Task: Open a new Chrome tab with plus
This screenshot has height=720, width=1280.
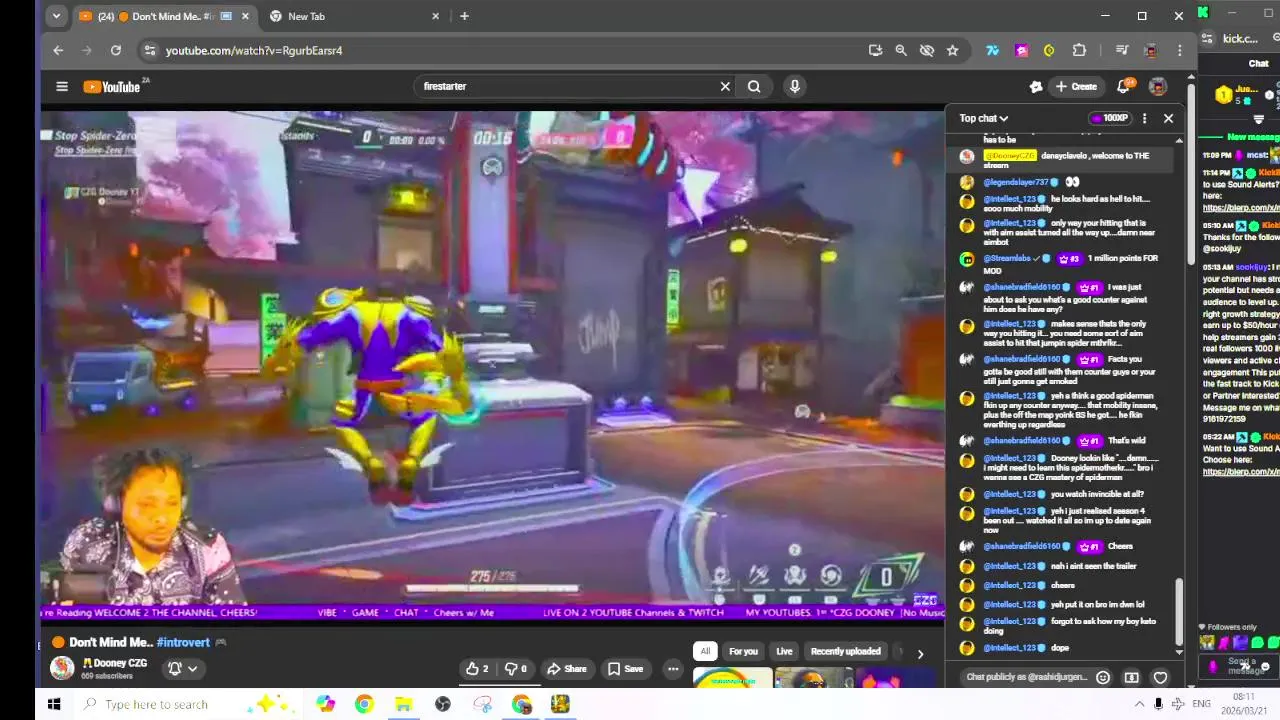Action: [x=464, y=16]
